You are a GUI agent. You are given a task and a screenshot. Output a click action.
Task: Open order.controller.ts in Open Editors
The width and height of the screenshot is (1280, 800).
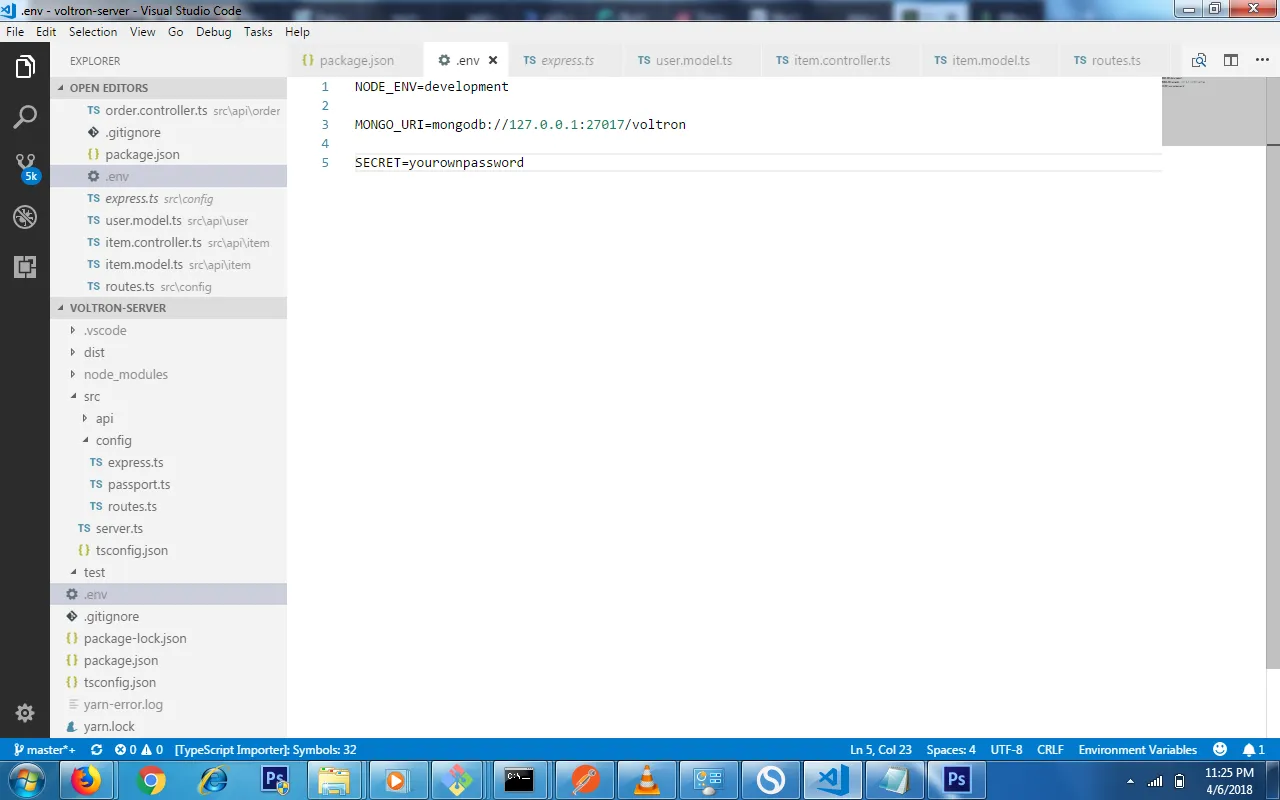pyautogui.click(x=168, y=110)
